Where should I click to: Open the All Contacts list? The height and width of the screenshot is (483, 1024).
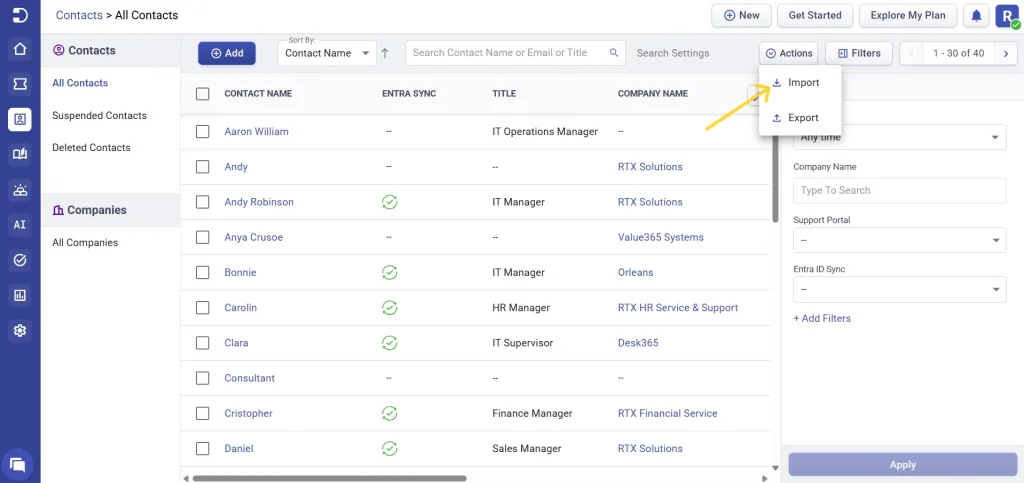(80, 84)
